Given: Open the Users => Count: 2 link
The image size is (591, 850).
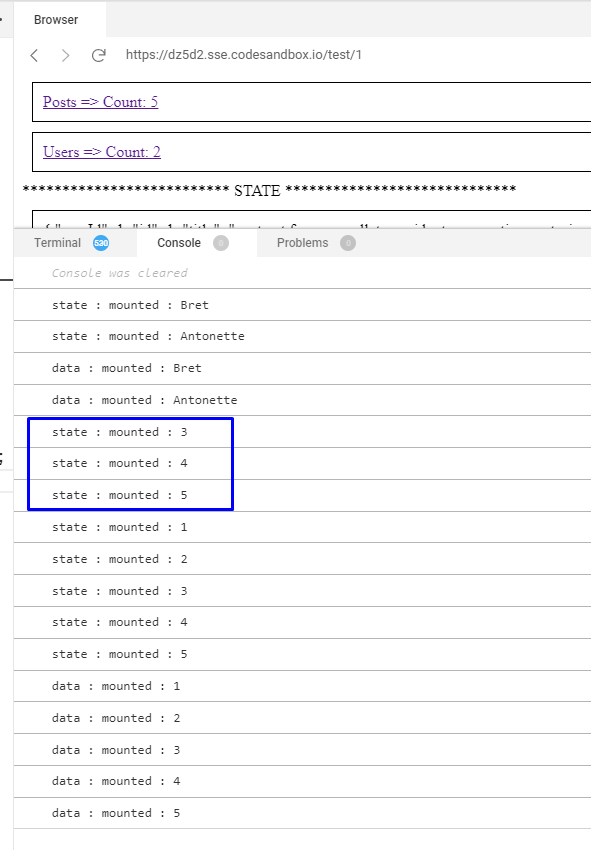Looking at the screenshot, I should coord(102,152).
